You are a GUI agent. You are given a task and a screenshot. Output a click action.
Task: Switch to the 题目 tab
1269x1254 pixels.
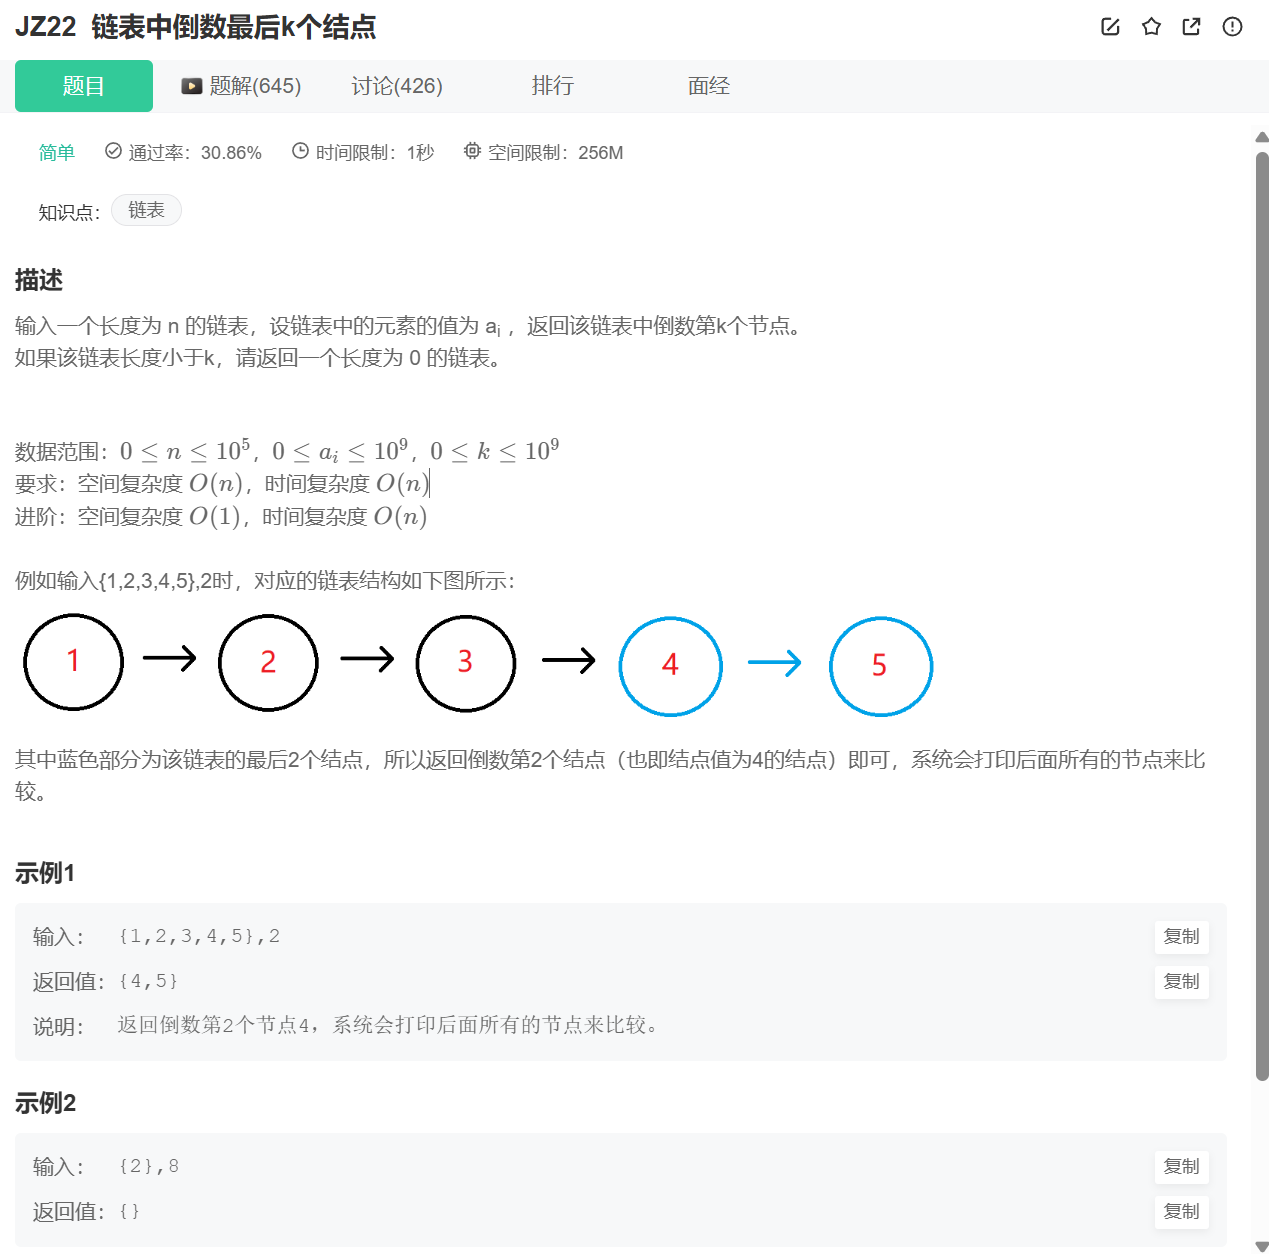pos(84,86)
